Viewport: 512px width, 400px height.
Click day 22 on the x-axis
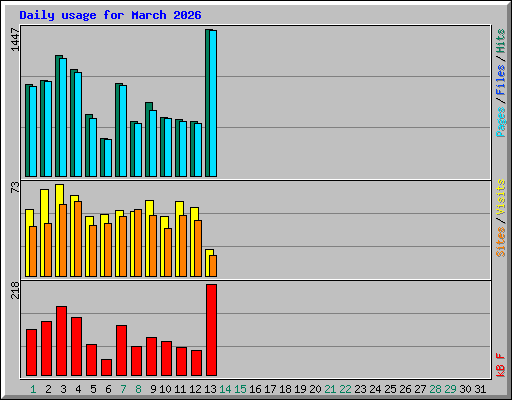coord(345,389)
